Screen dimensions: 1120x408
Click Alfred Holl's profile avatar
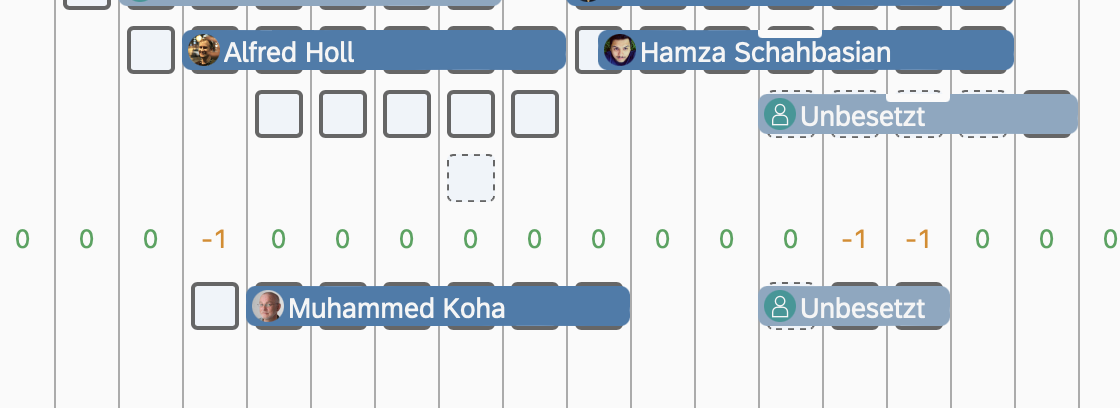(x=204, y=51)
